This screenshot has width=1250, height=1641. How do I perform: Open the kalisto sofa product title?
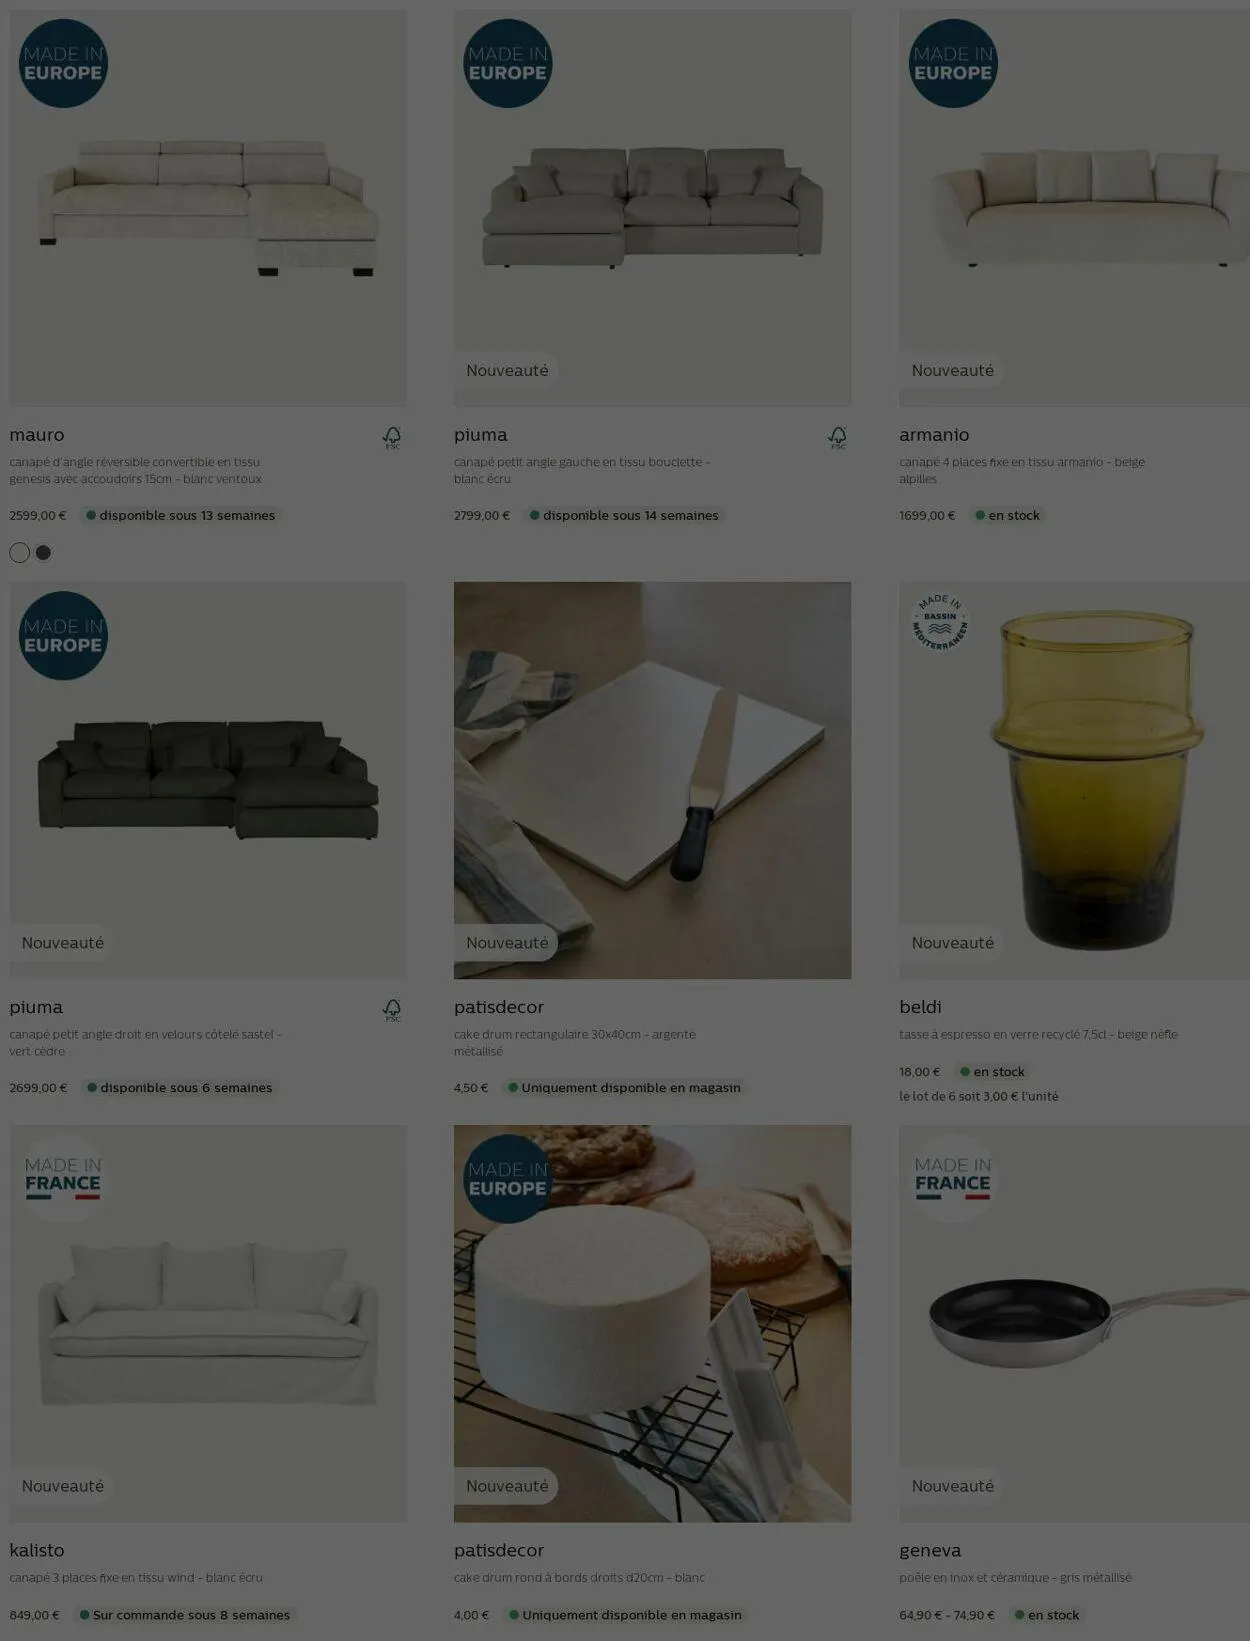pyautogui.click(x=37, y=1550)
